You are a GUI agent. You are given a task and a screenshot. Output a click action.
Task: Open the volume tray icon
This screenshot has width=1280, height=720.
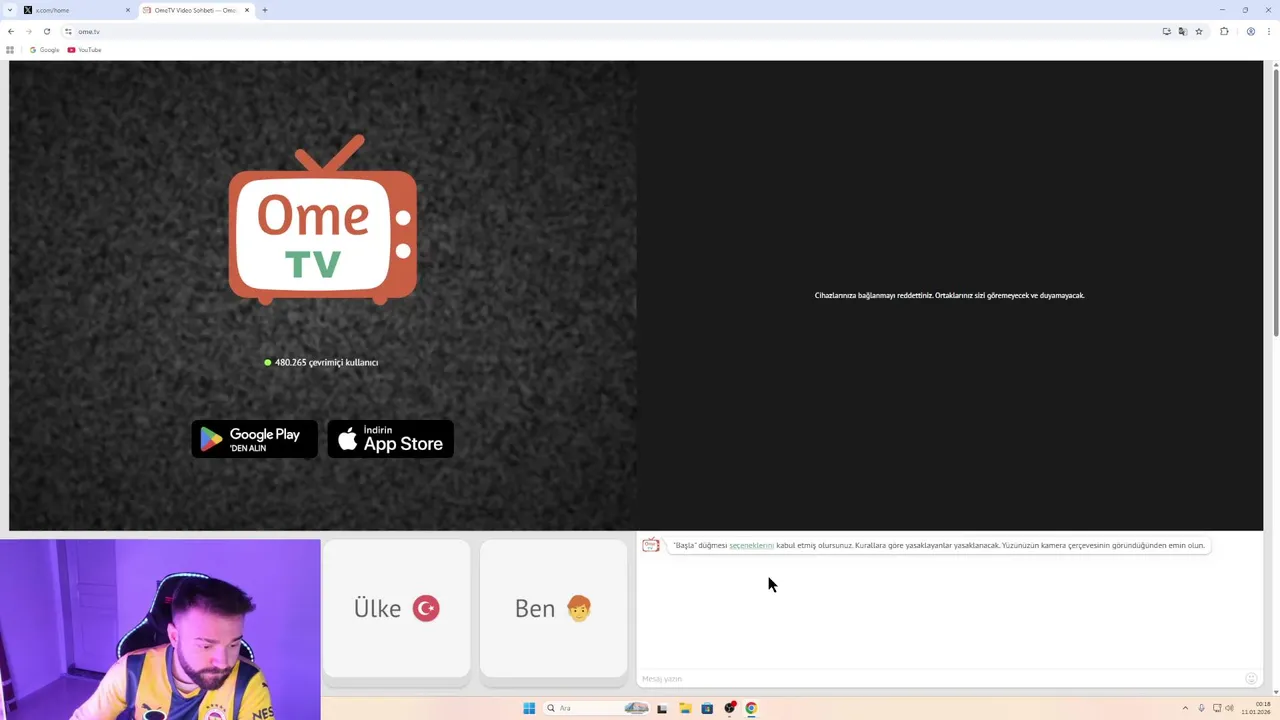1229,708
